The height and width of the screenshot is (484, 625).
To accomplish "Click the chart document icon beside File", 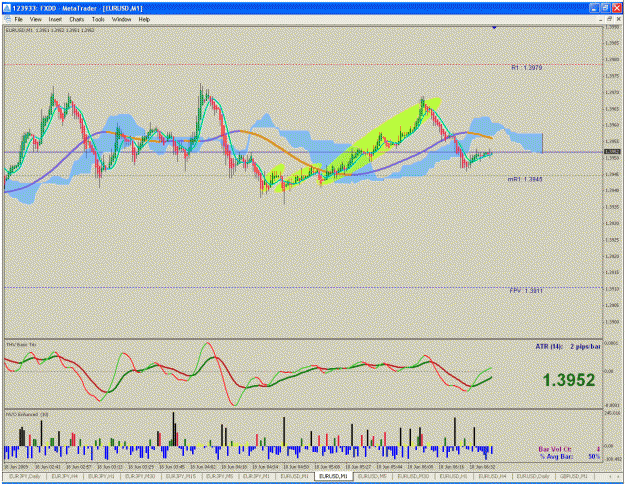I will [x=7, y=19].
